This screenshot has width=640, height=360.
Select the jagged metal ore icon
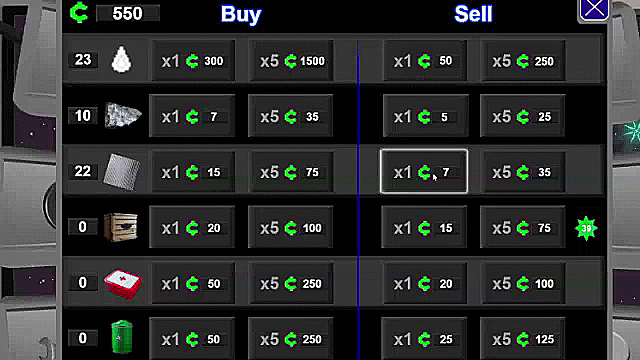(x=123, y=116)
